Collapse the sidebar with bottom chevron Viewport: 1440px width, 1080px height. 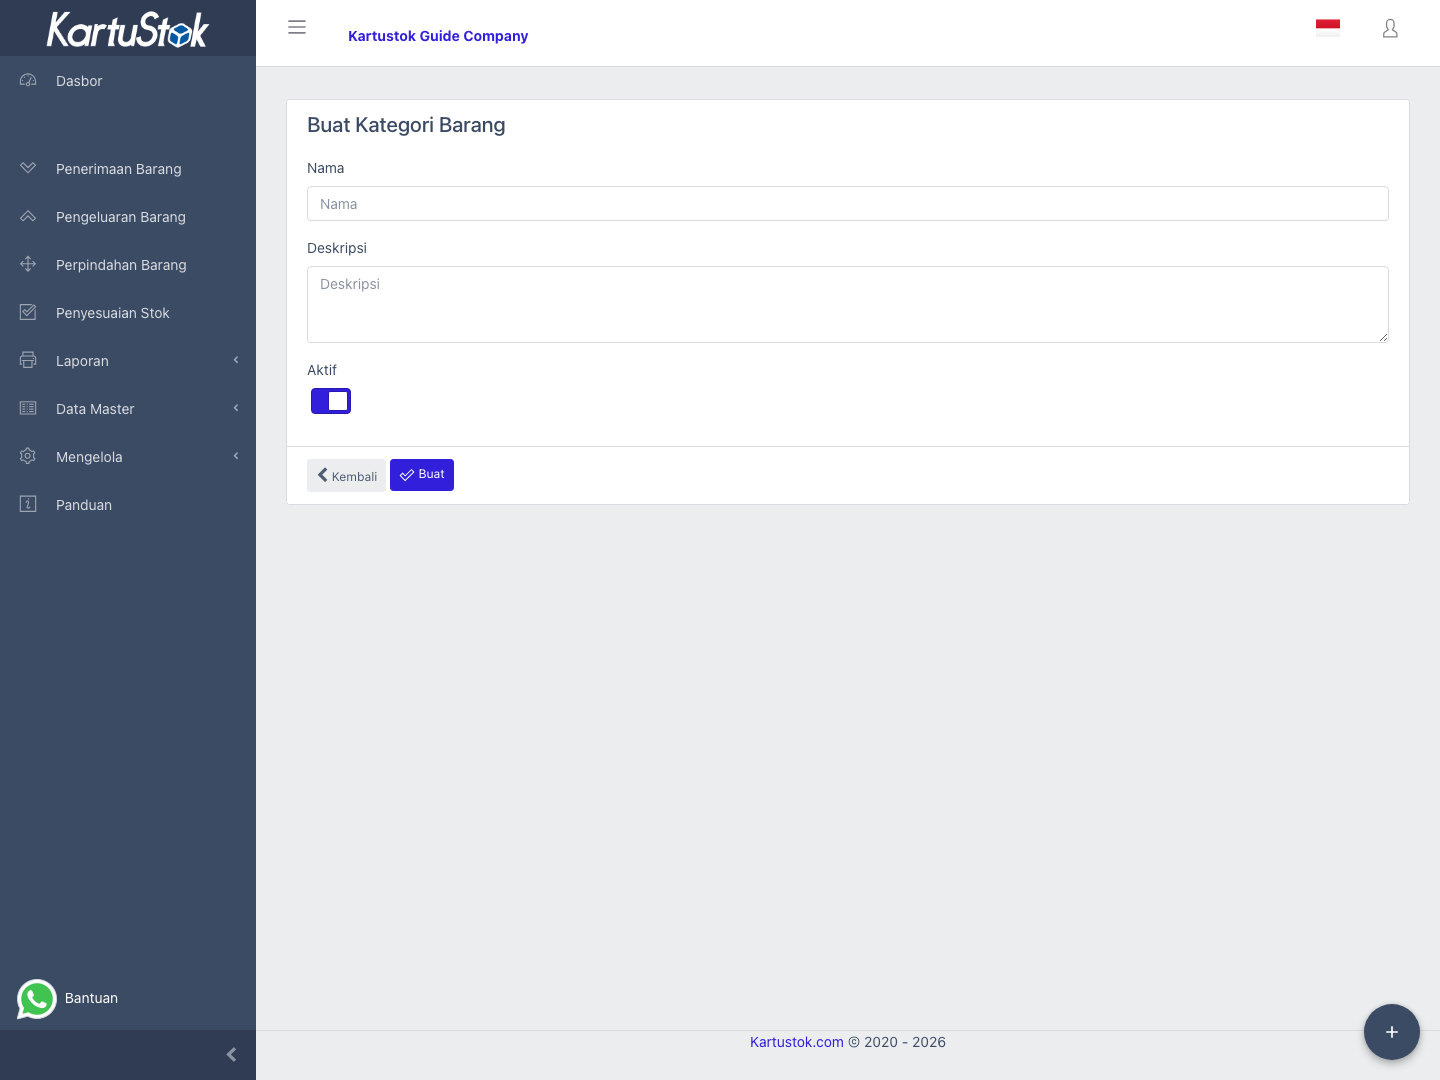[232, 1055]
